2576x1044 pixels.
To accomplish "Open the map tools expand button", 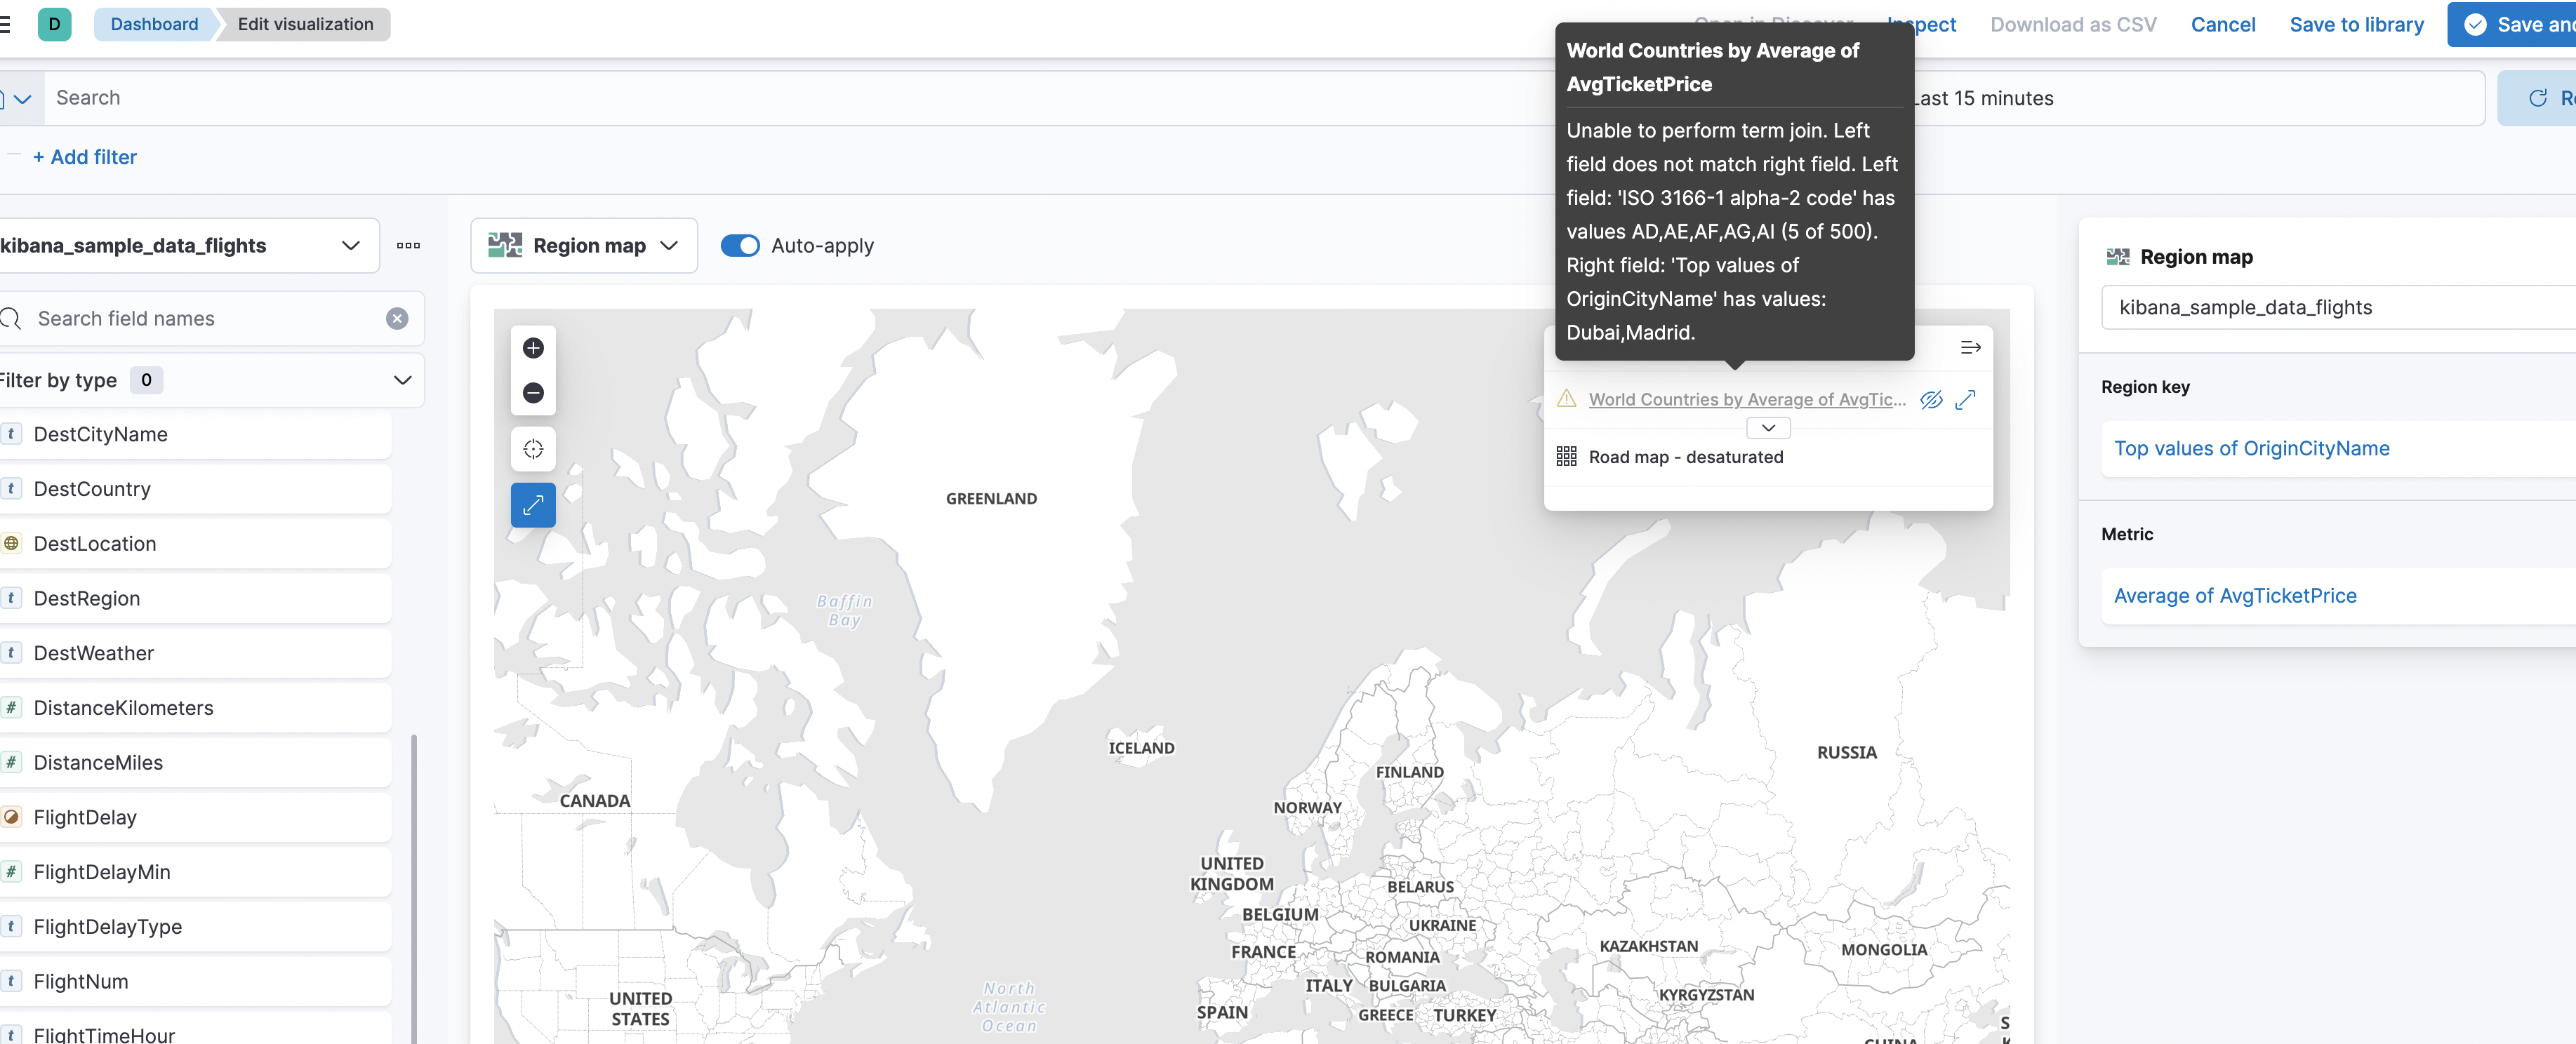I will [533, 505].
